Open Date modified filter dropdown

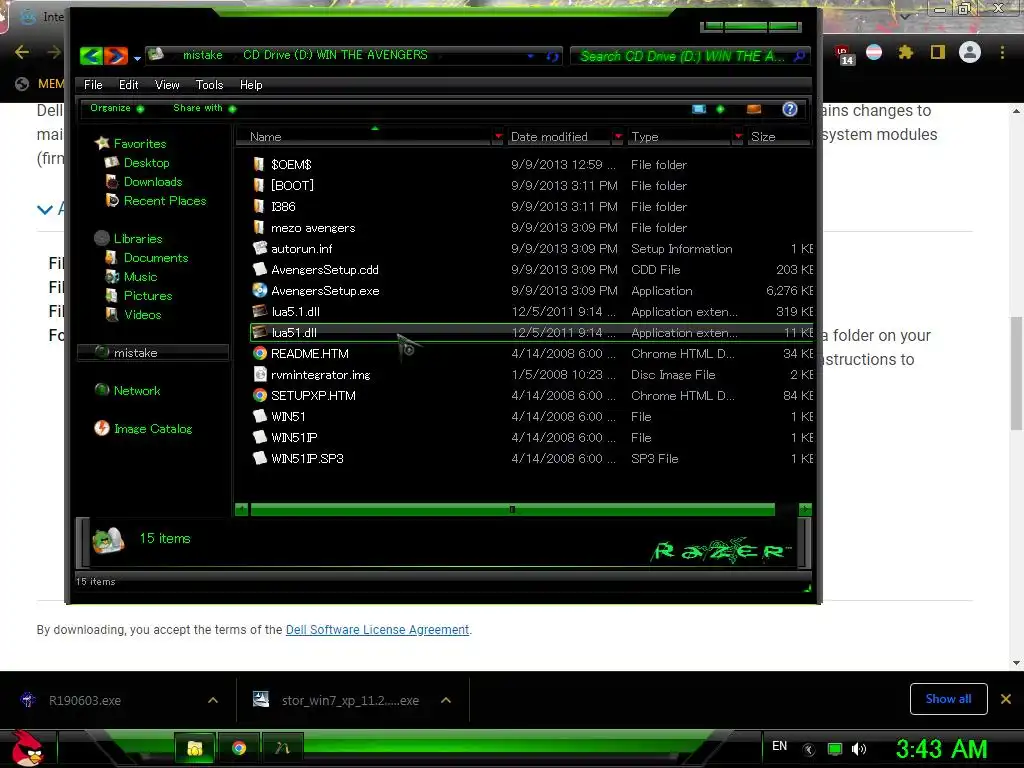point(618,136)
